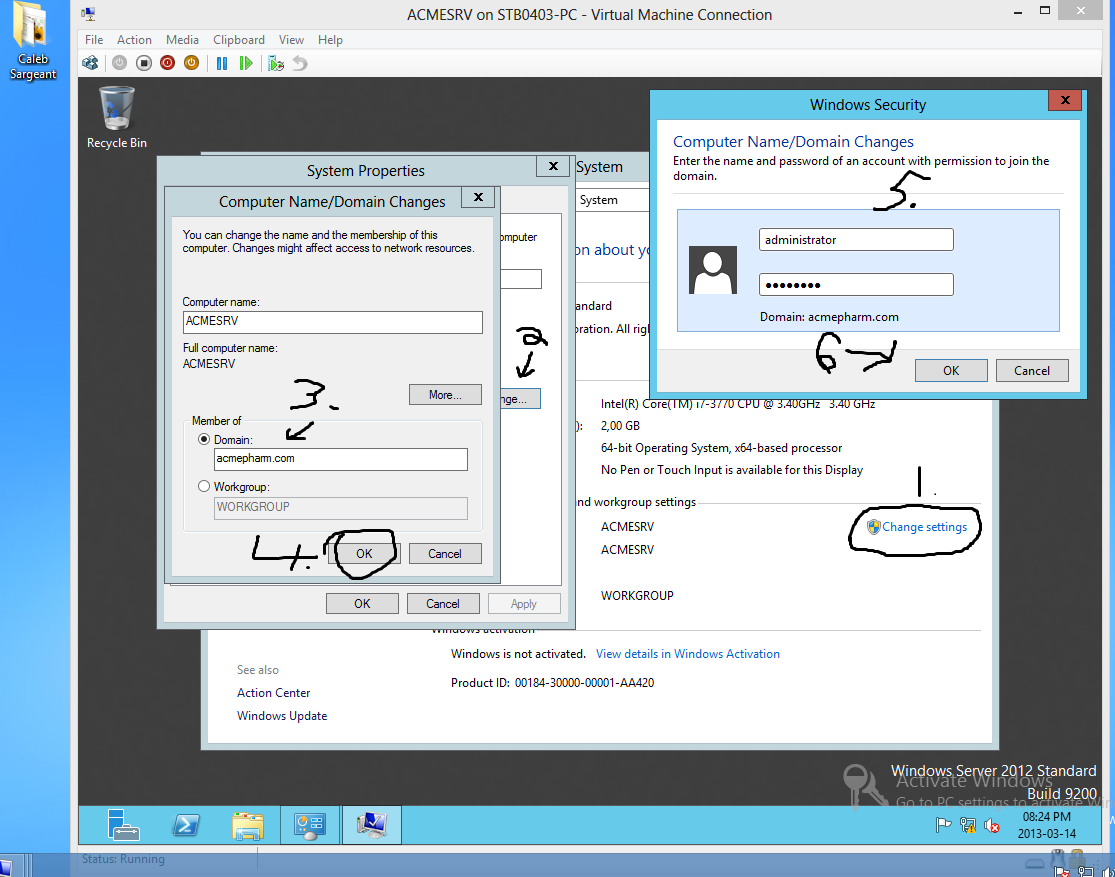
Task: Click the green Reset/resume play icon
Action: pos(246,63)
